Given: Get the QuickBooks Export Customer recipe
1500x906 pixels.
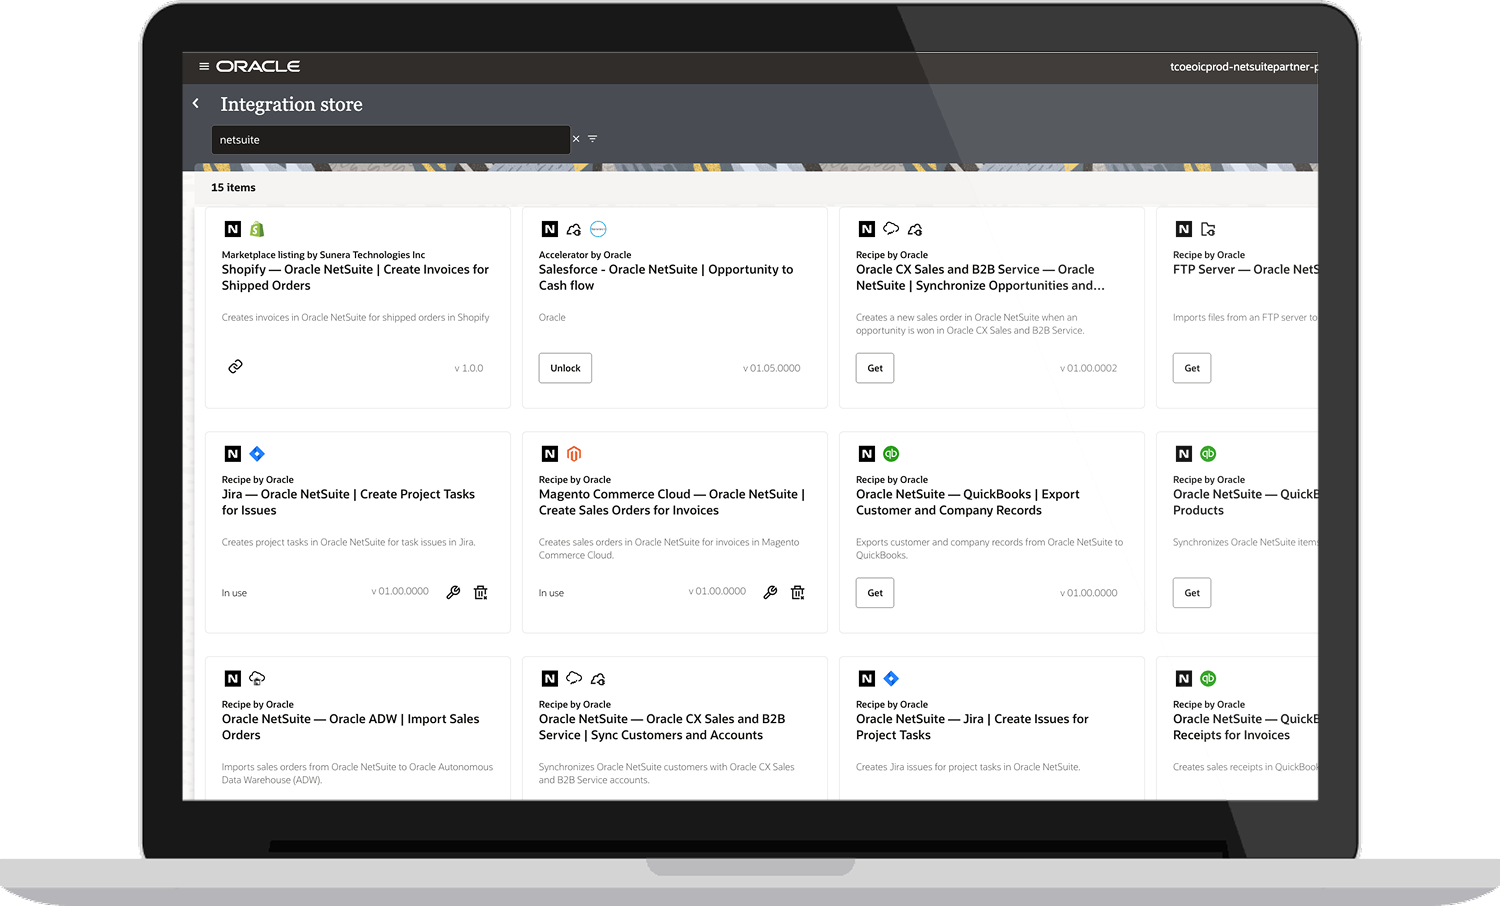Looking at the screenshot, I should [x=875, y=593].
